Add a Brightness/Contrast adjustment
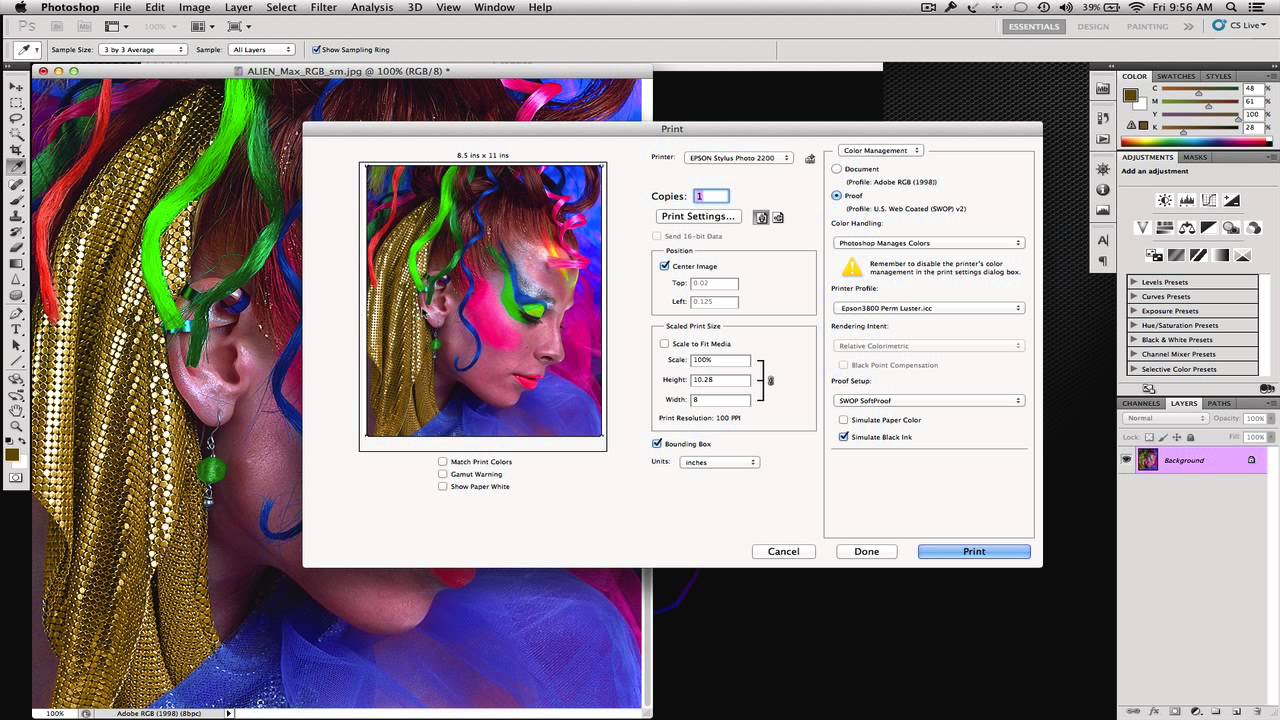The height and width of the screenshot is (720, 1280). pyautogui.click(x=1165, y=201)
